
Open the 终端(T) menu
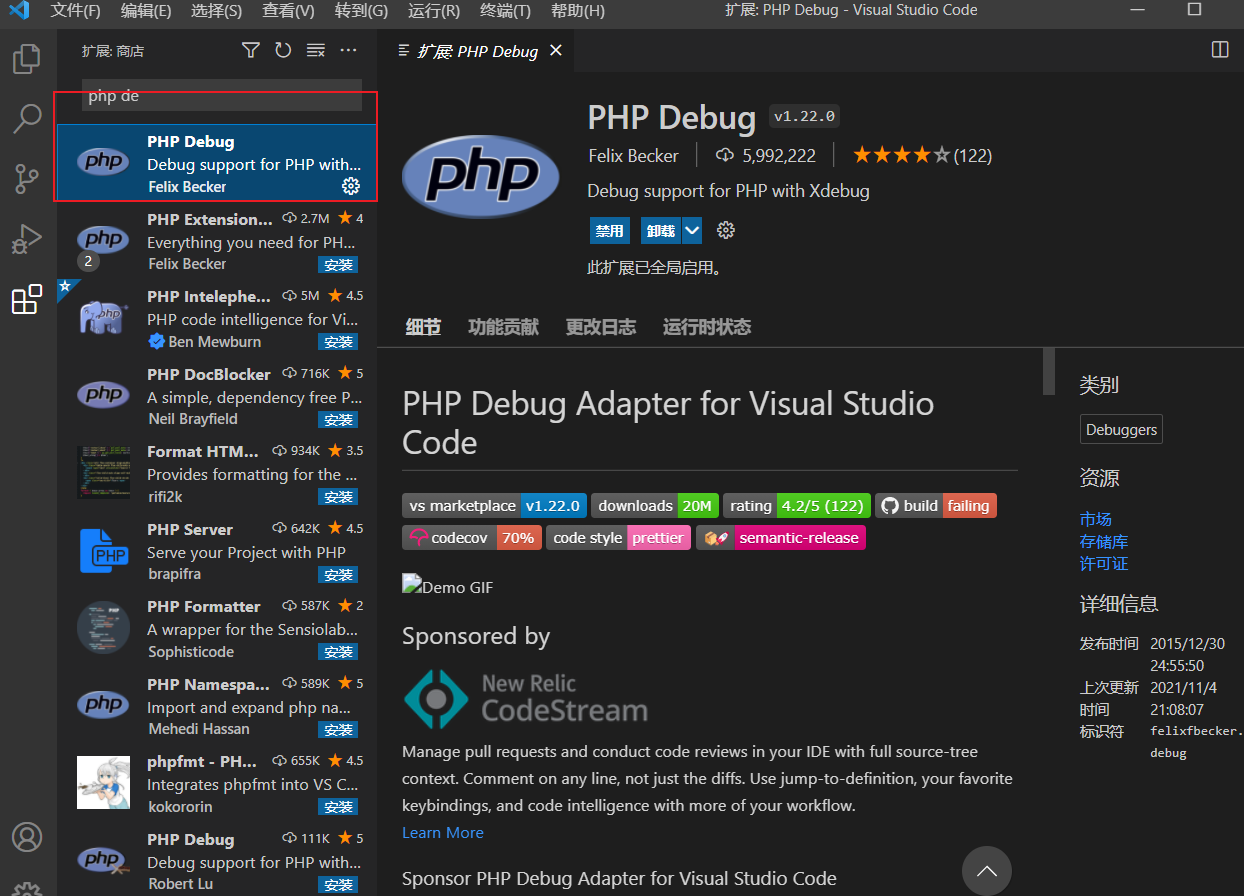pyautogui.click(x=506, y=11)
